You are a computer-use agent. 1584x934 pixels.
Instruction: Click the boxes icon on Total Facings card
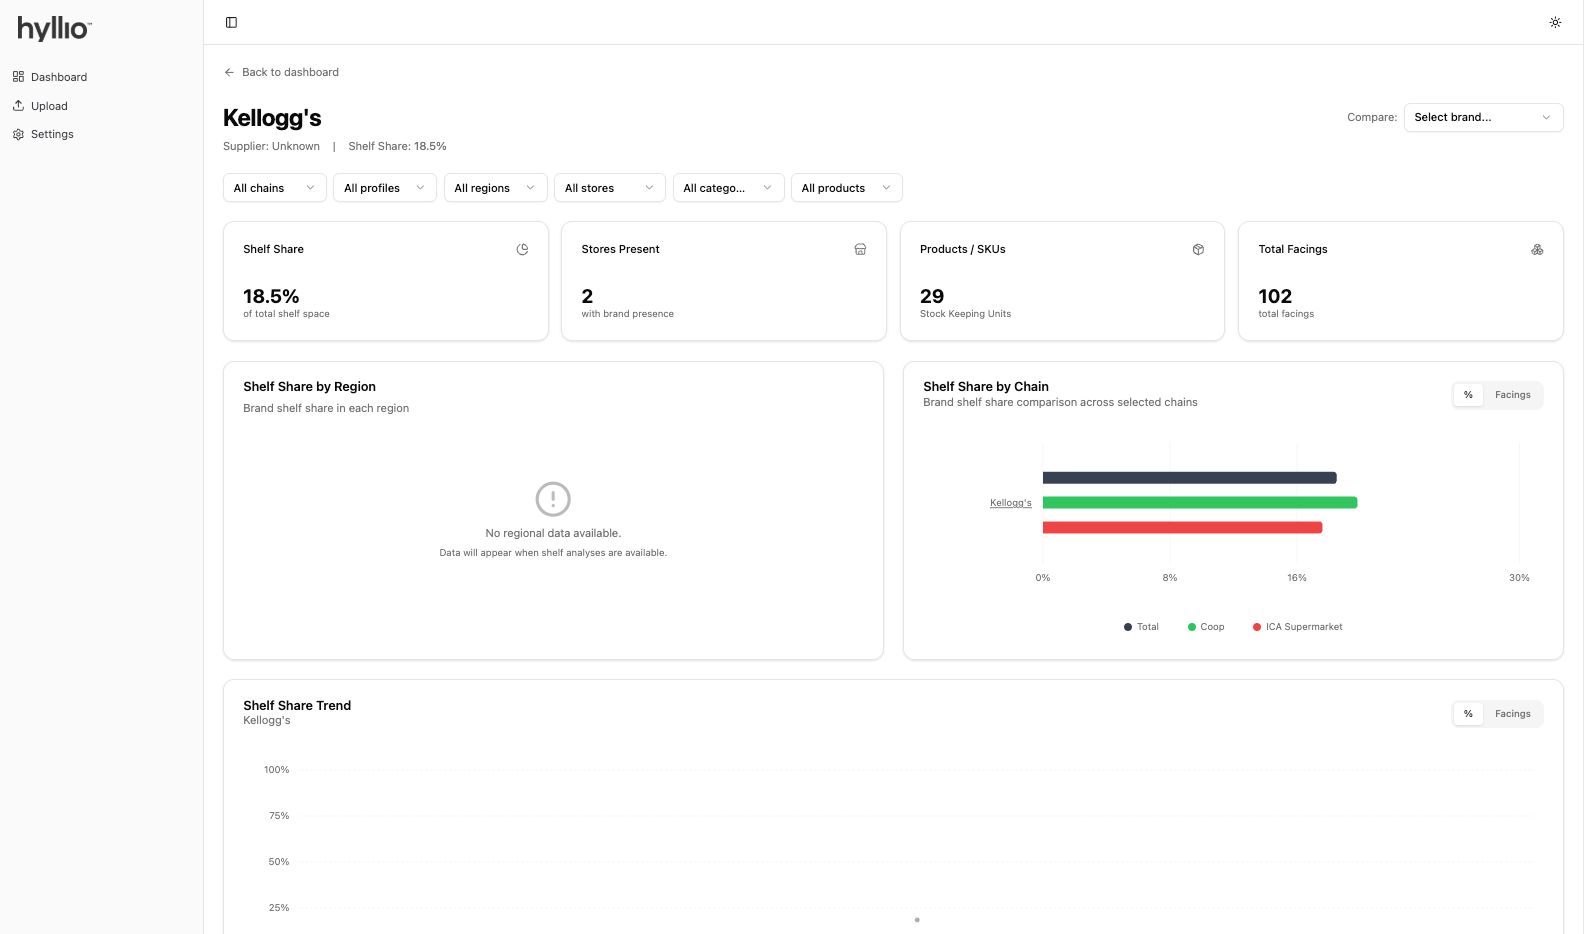[1537, 250]
